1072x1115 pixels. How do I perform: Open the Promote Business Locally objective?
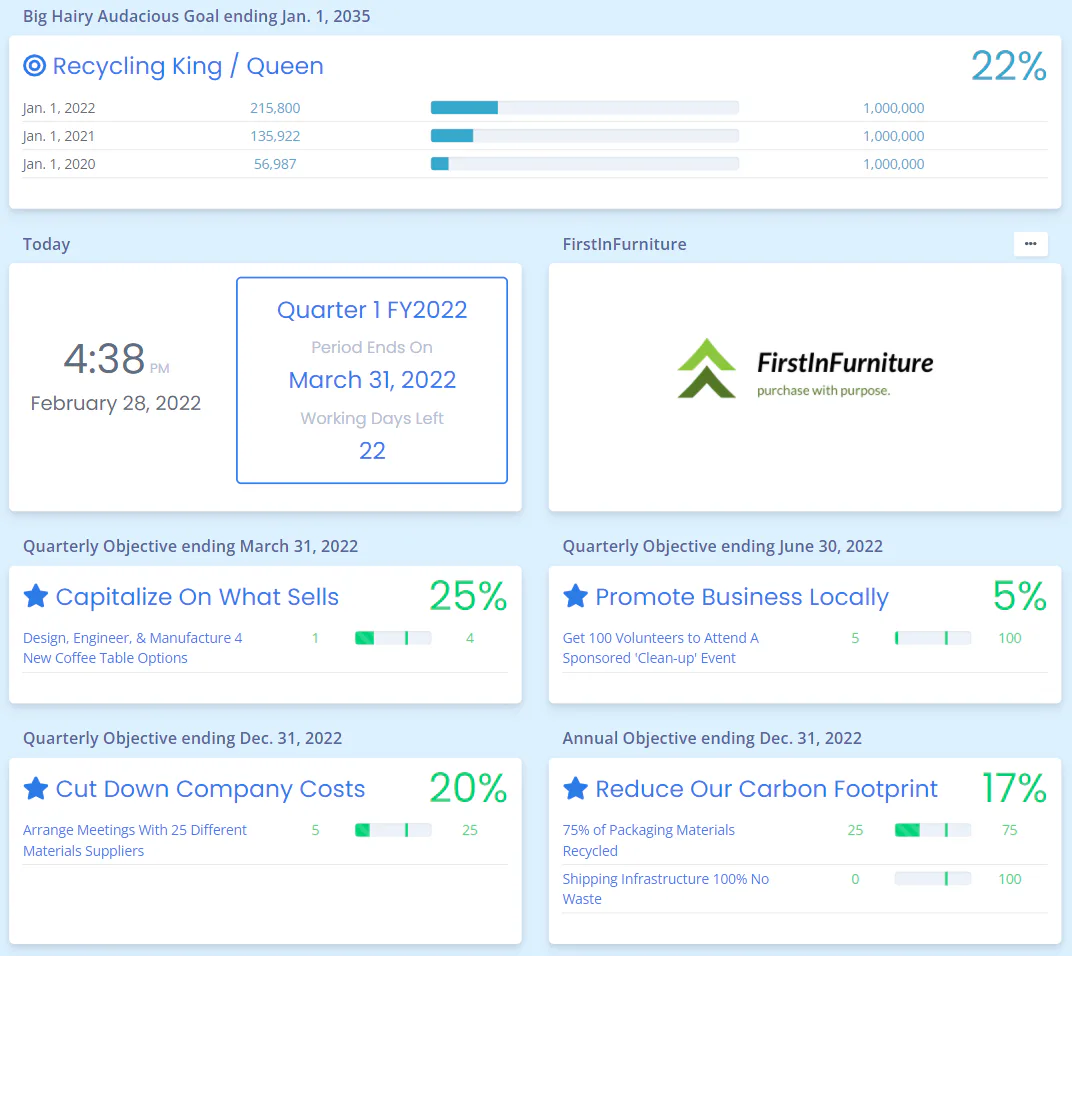741,597
